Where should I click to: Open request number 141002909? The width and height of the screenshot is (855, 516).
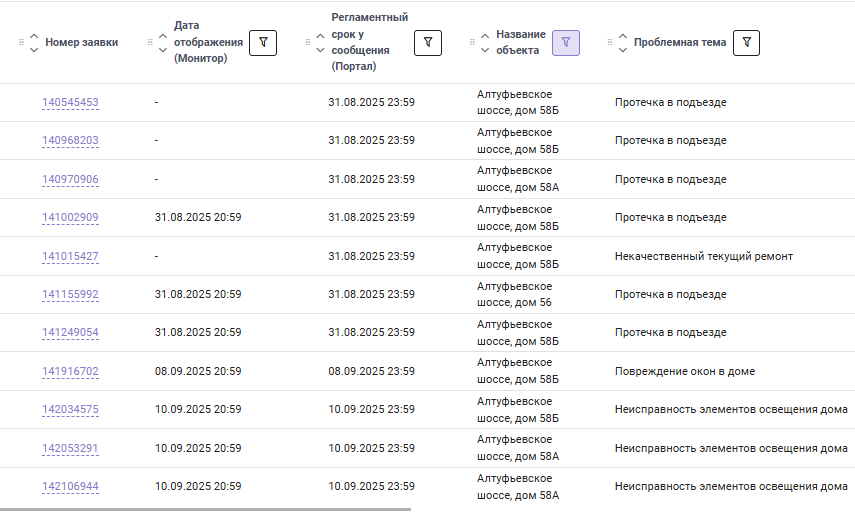pyautogui.click(x=70, y=217)
